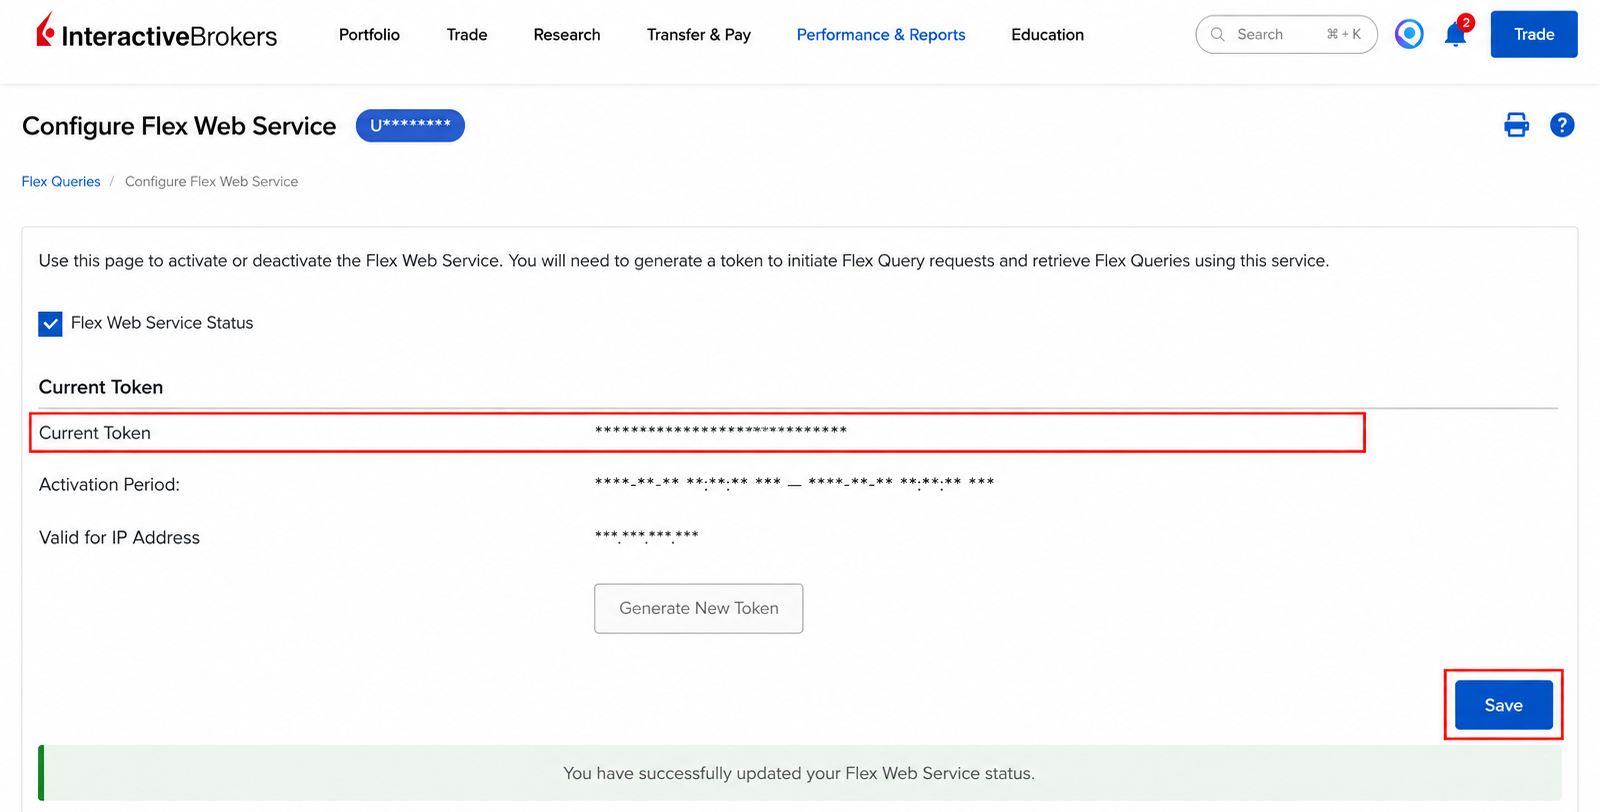The height and width of the screenshot is (812, 1600).
Task: Click the Current Token row label
Action: click(x=95, y=433)
